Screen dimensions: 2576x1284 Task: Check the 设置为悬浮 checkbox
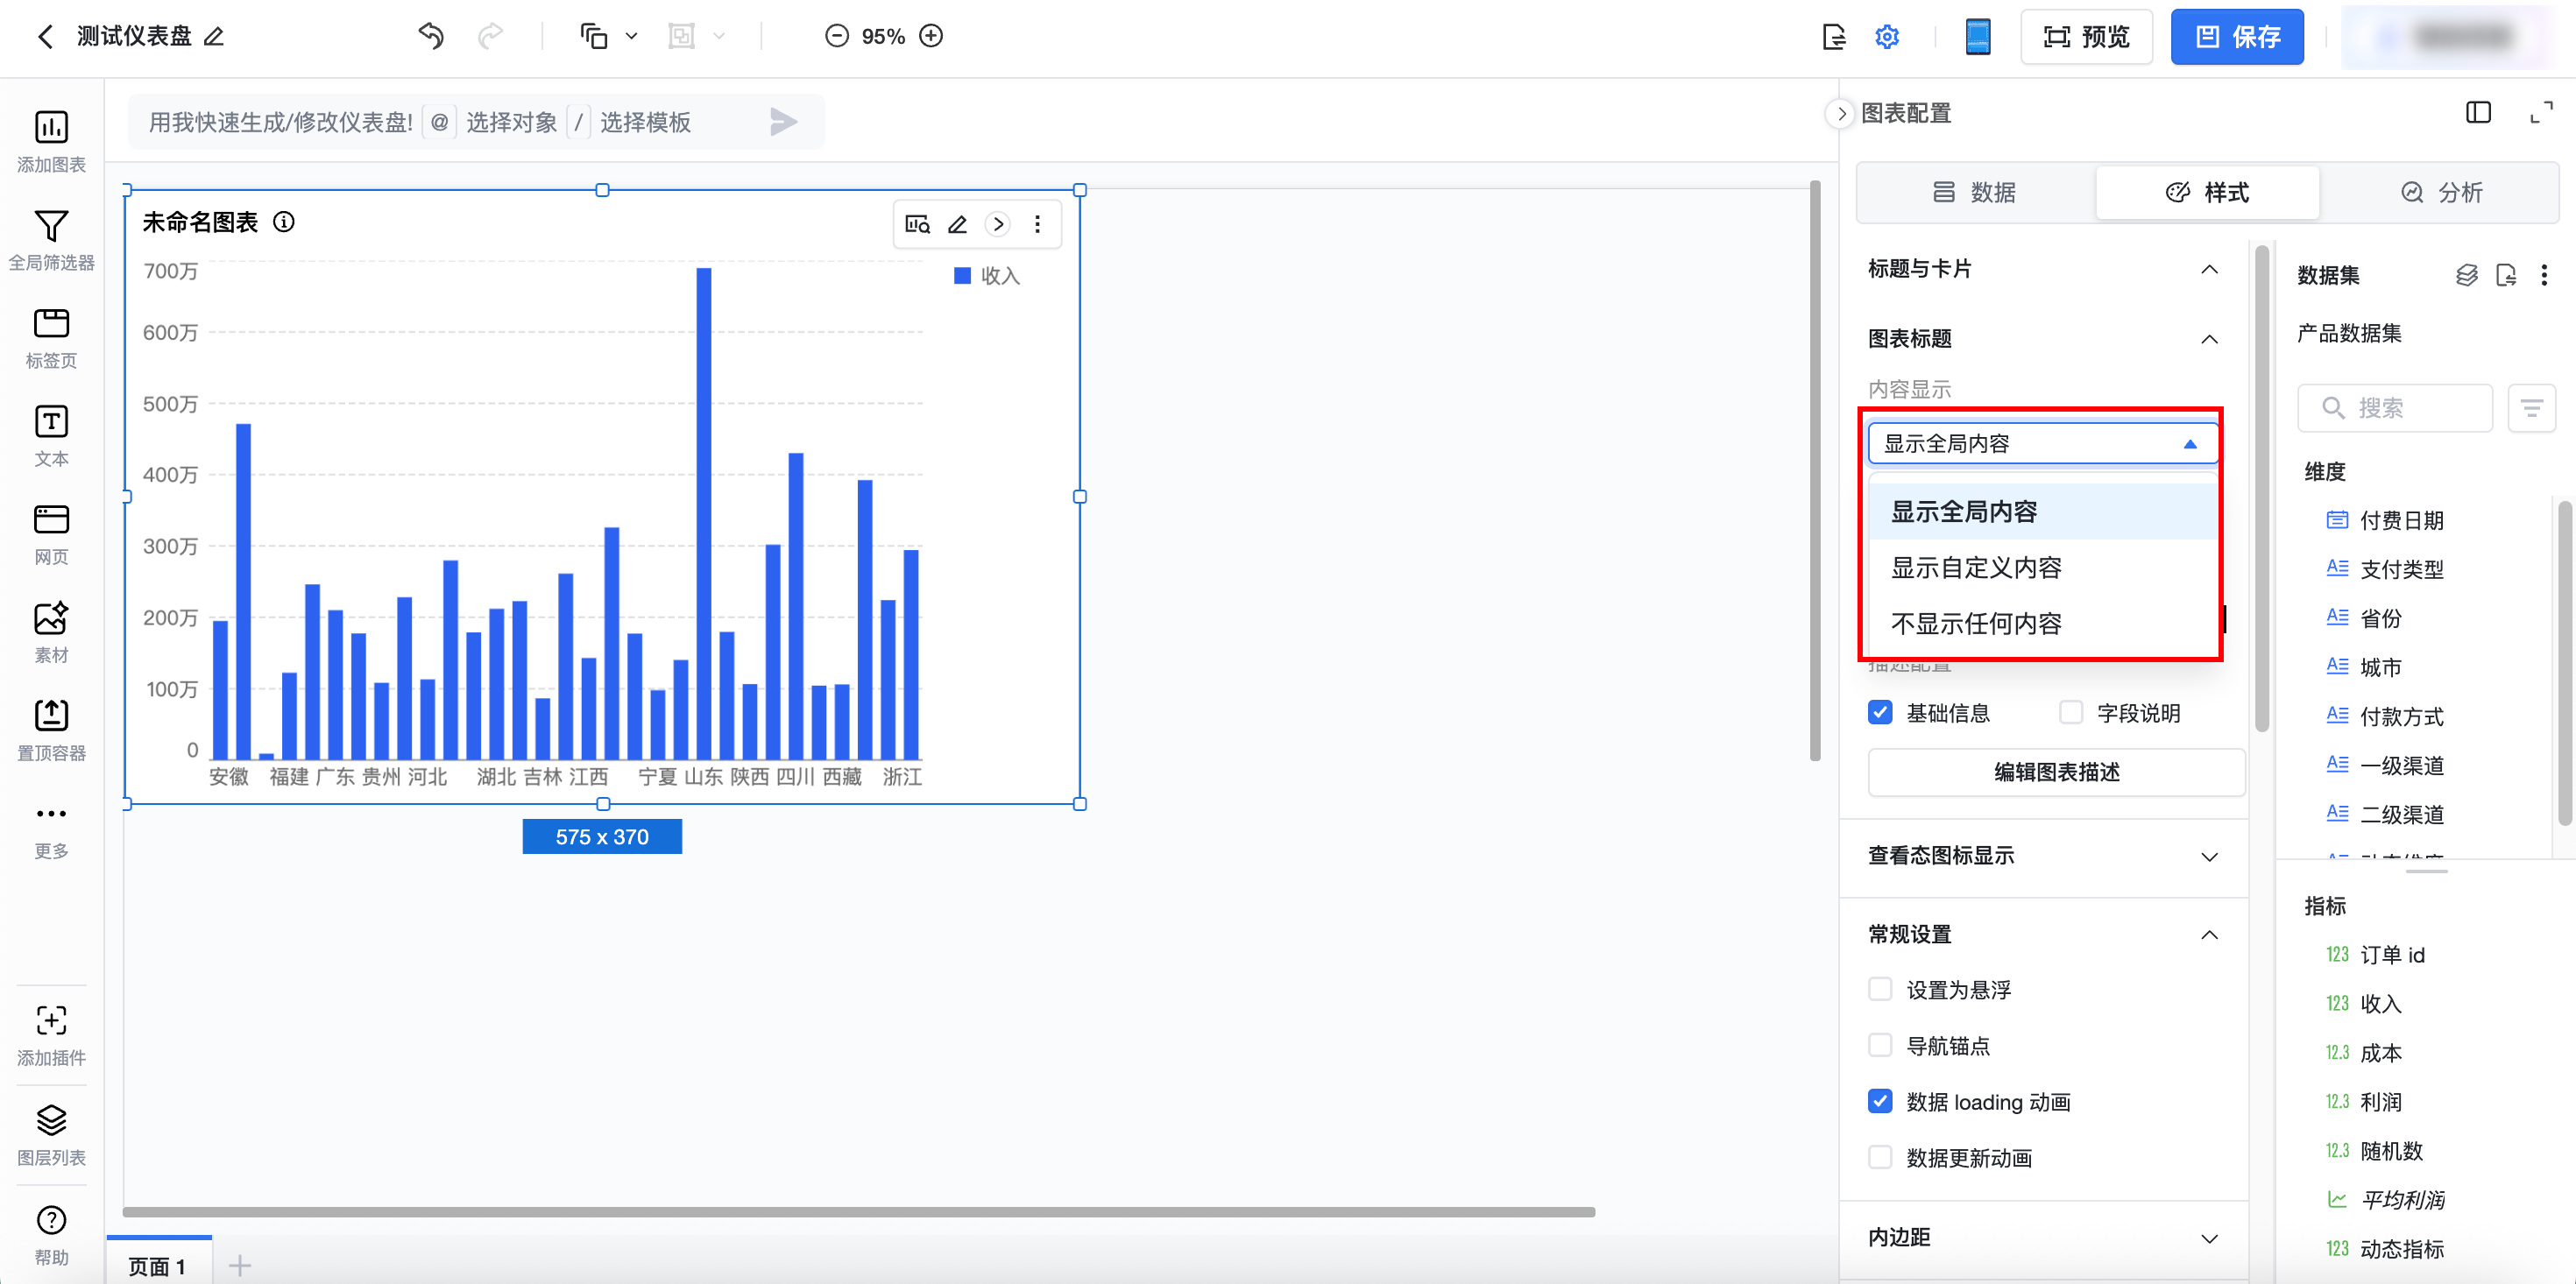[x=1880, y=989]
